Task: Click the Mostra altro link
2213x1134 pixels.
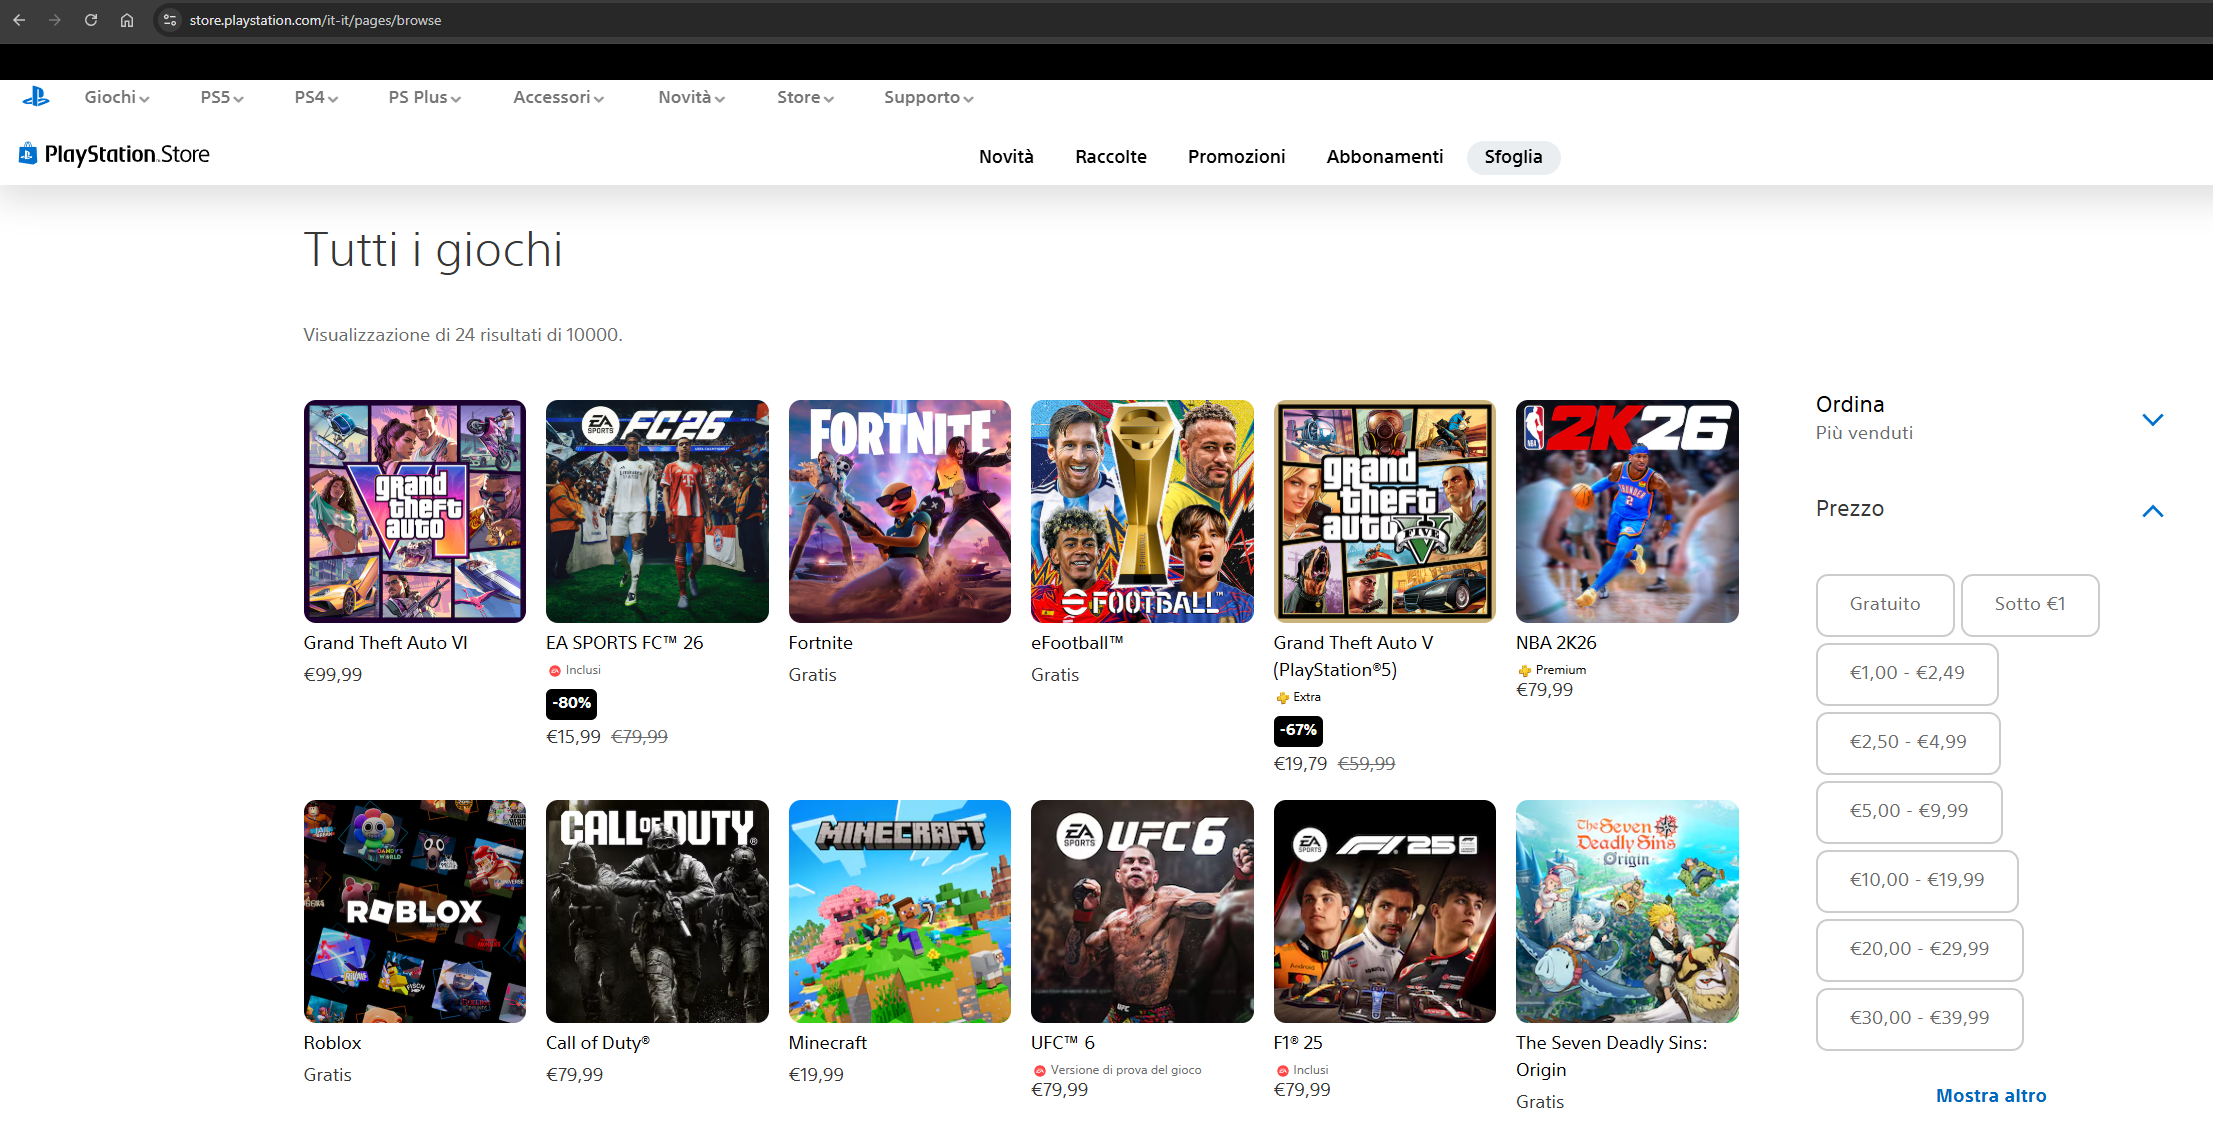Action: coord(1991,1095)
